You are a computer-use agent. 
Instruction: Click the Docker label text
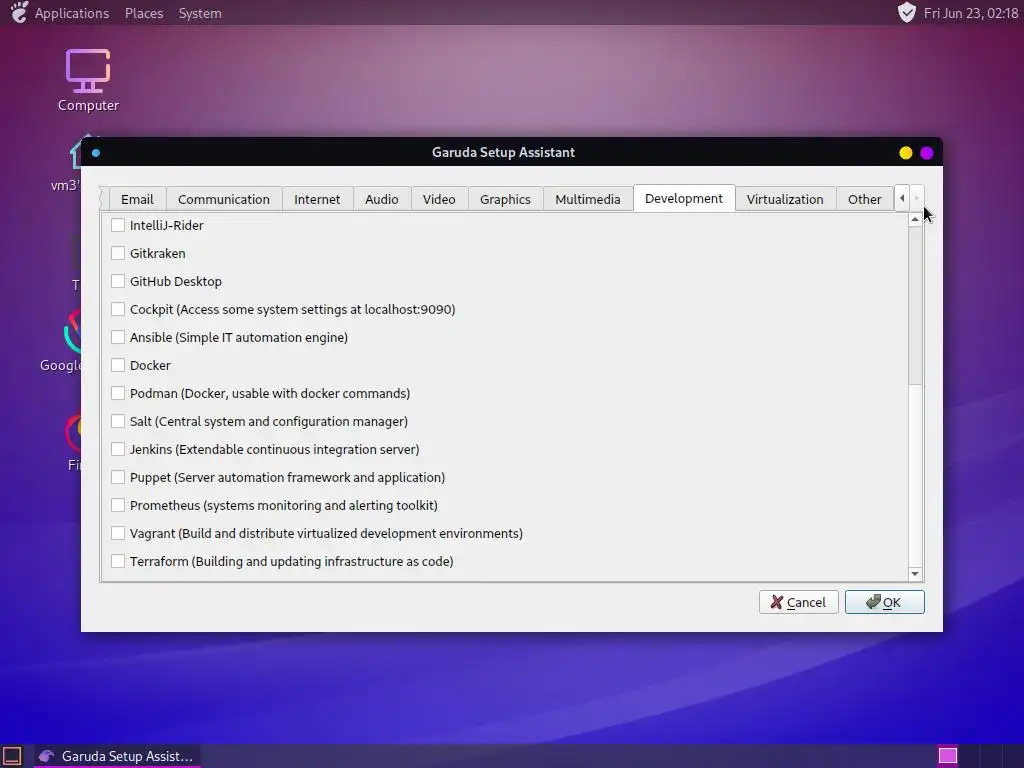[x=150, y=366]
